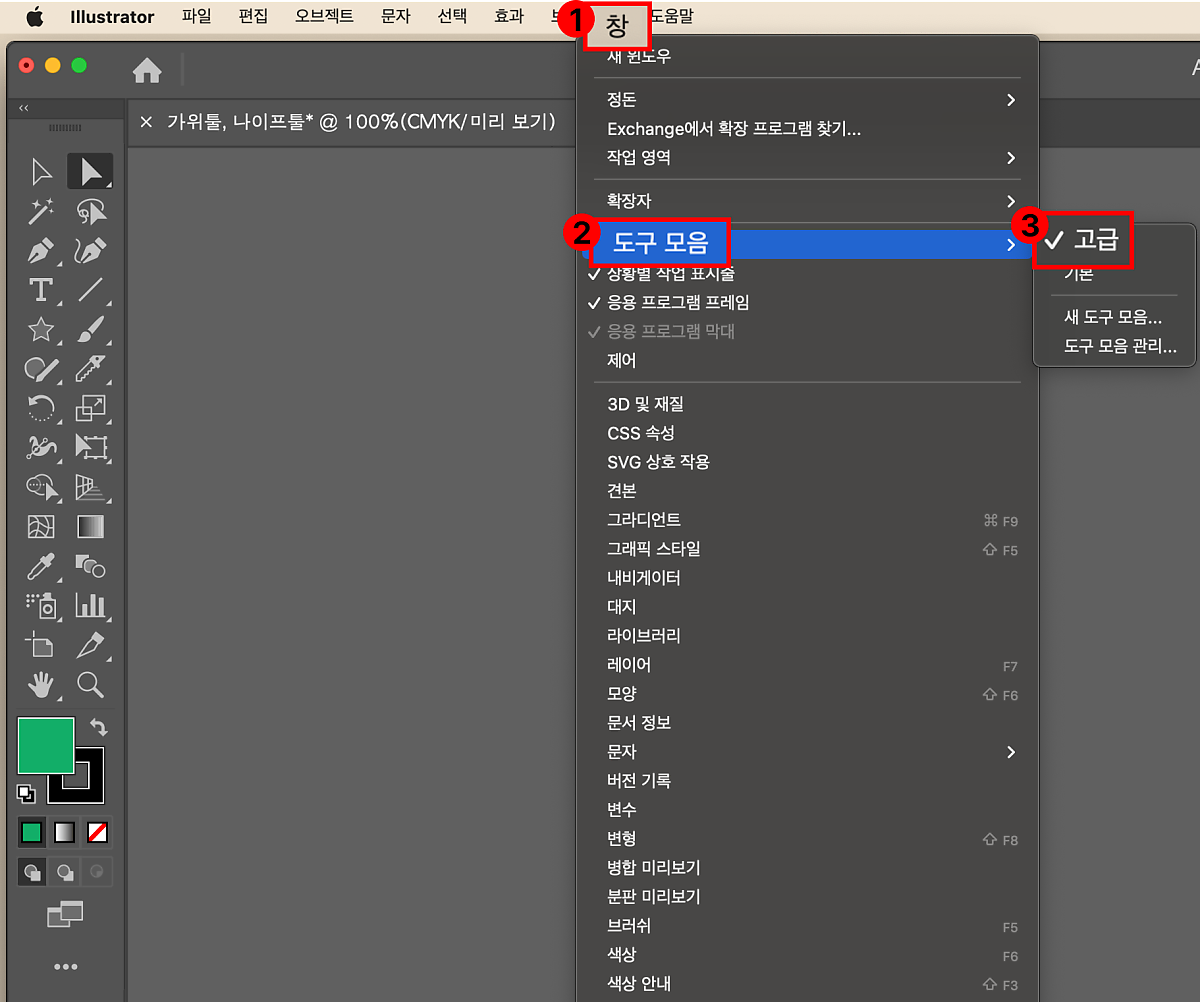Open 도구 모음 관리... dialog
This screenshot has height=1002, width=1200.
coord(1119,347)
